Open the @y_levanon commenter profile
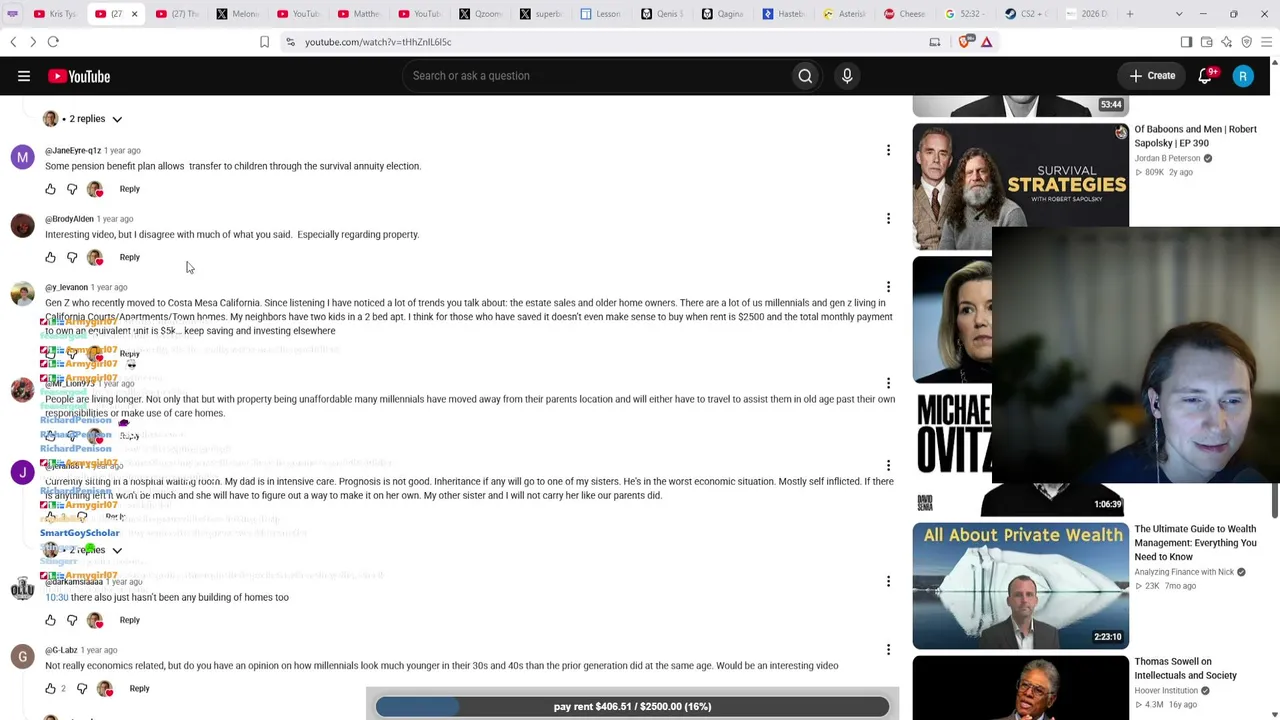This screenshot has width=1280, height=720. pyautogui.click(x=66, y=288)
